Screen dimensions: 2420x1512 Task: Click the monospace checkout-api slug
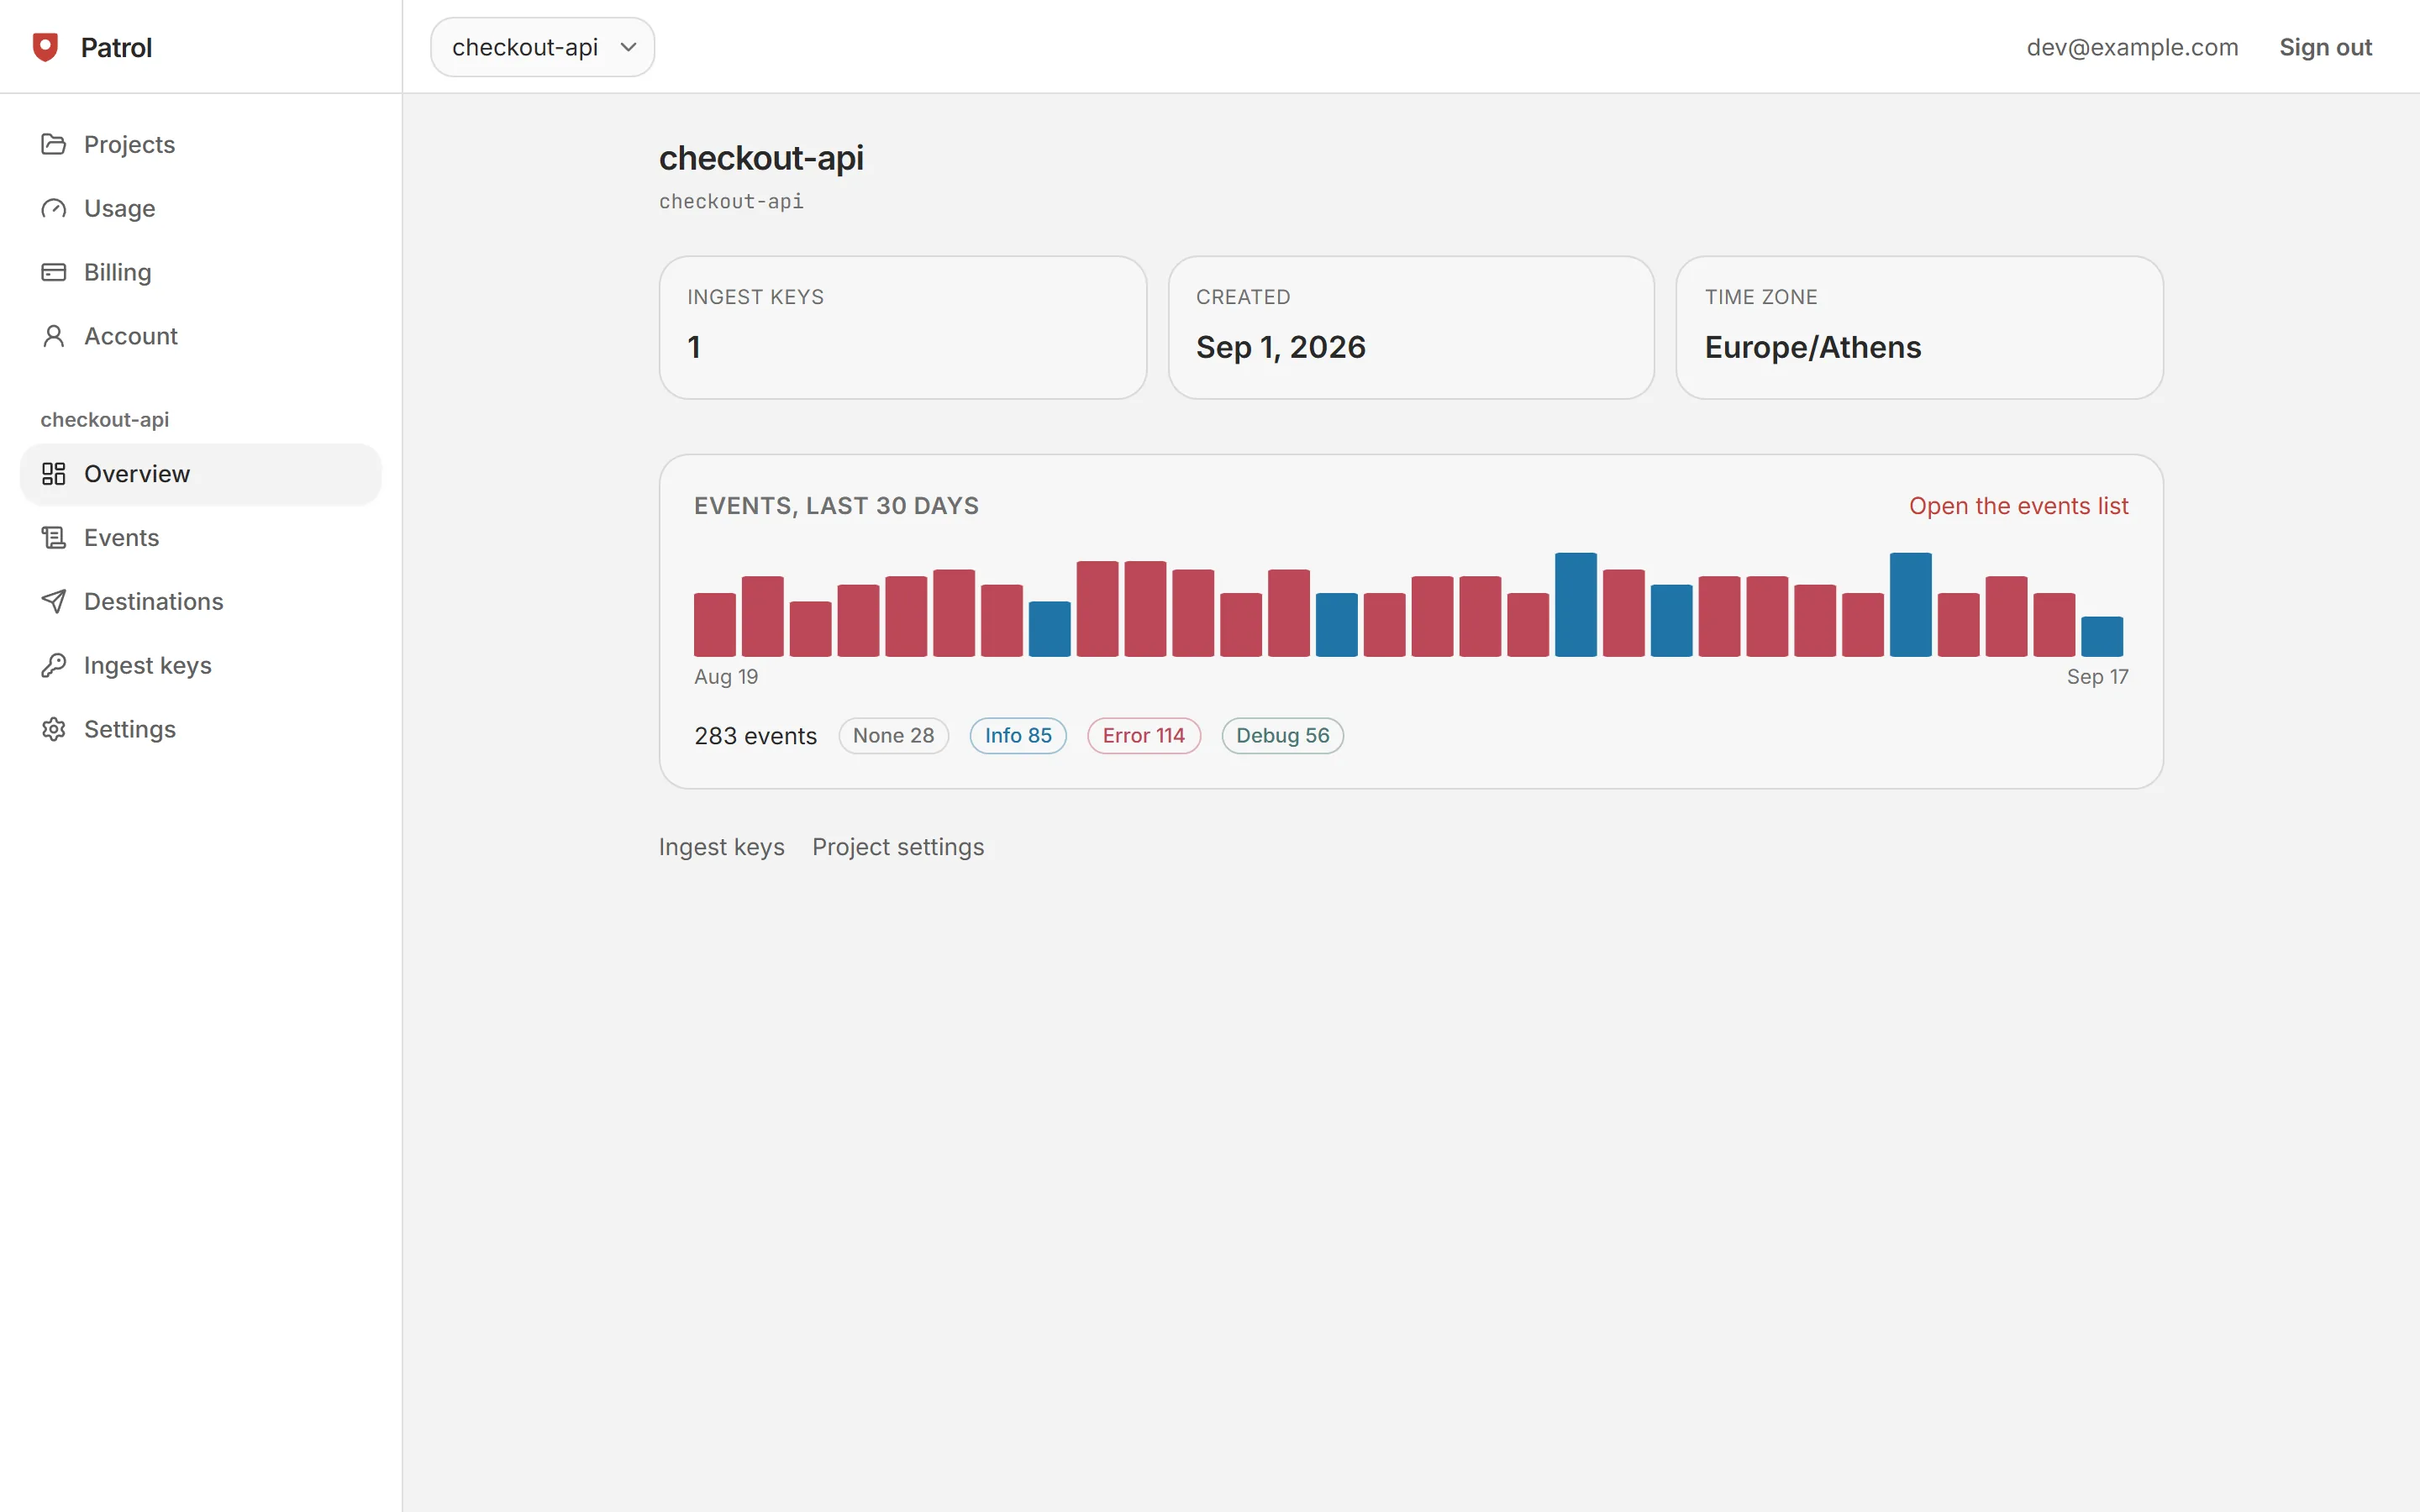(x=731, y=202)
